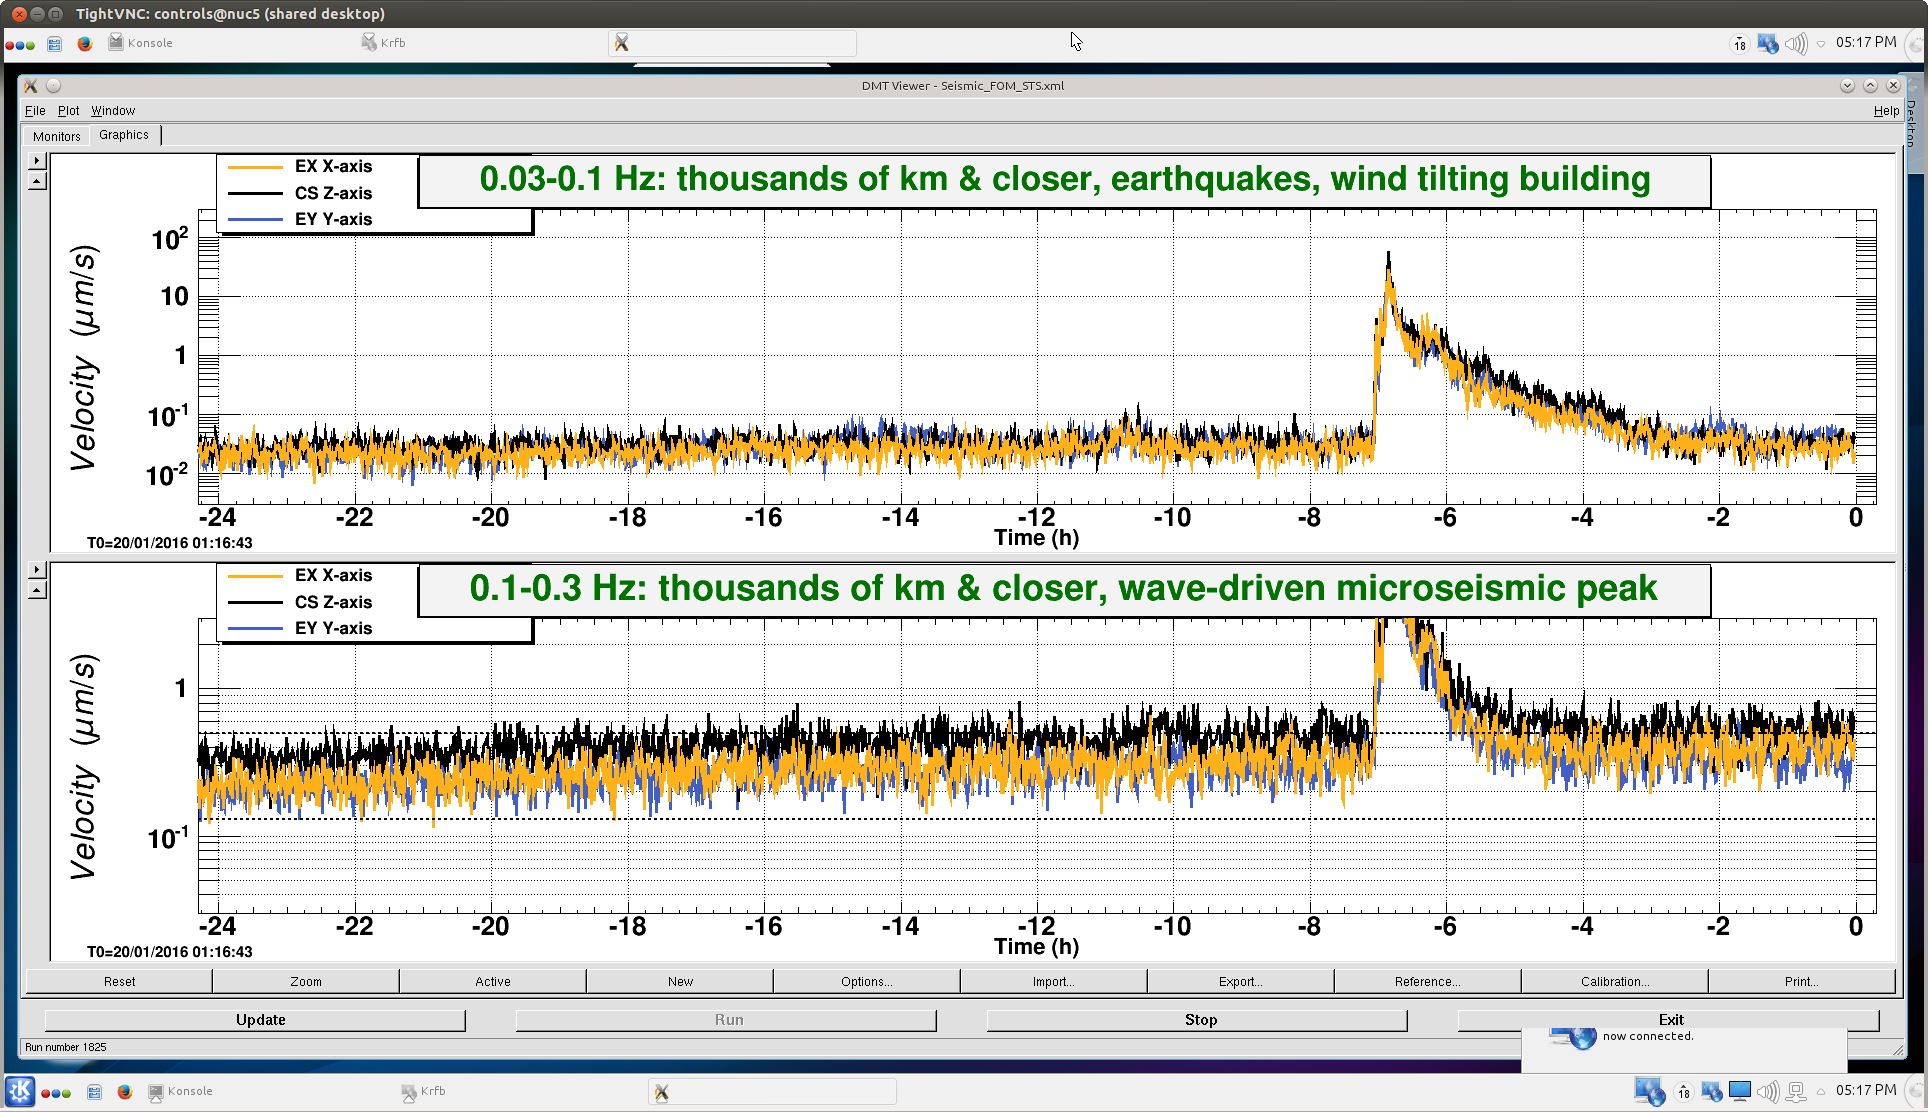Click the remote panel volume speaker icon
This screenshot has width=1928, height=1112.
click(x=1796, y=43)
